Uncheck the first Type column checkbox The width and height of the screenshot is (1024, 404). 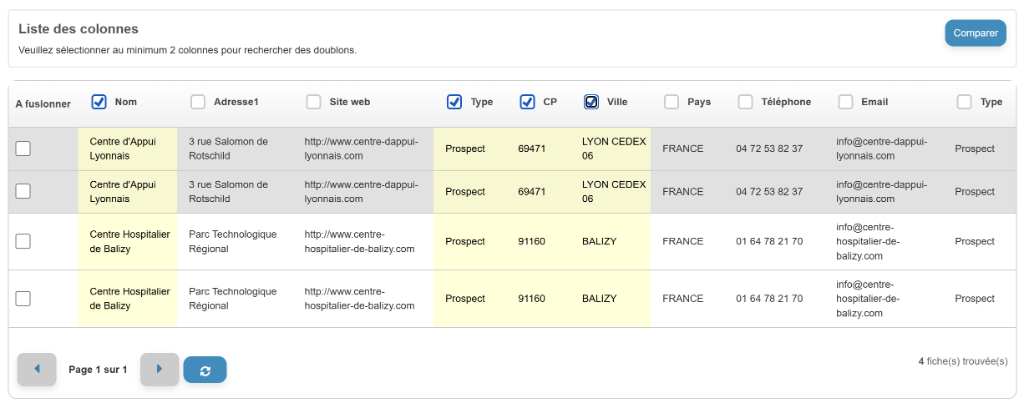point(455,102)
